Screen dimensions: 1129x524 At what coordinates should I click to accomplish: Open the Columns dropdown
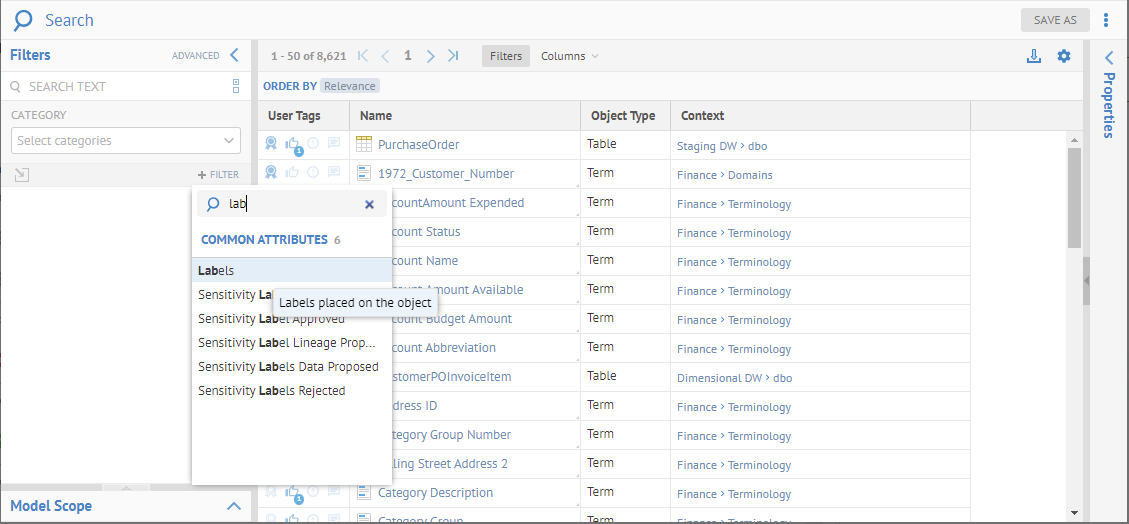coord(569,56)
